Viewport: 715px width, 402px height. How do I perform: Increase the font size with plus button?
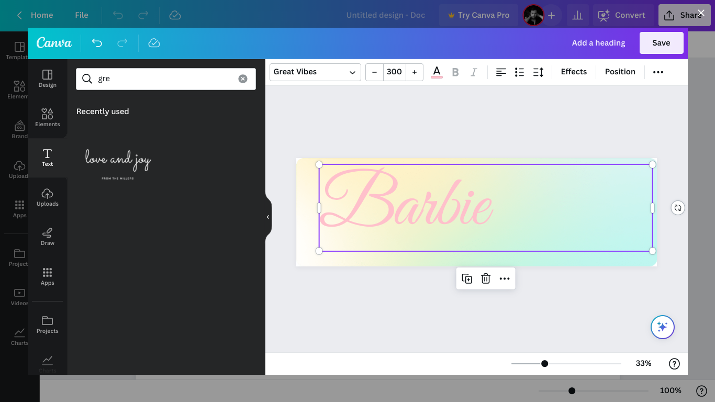pyautogui.click(x=414, y=72)
